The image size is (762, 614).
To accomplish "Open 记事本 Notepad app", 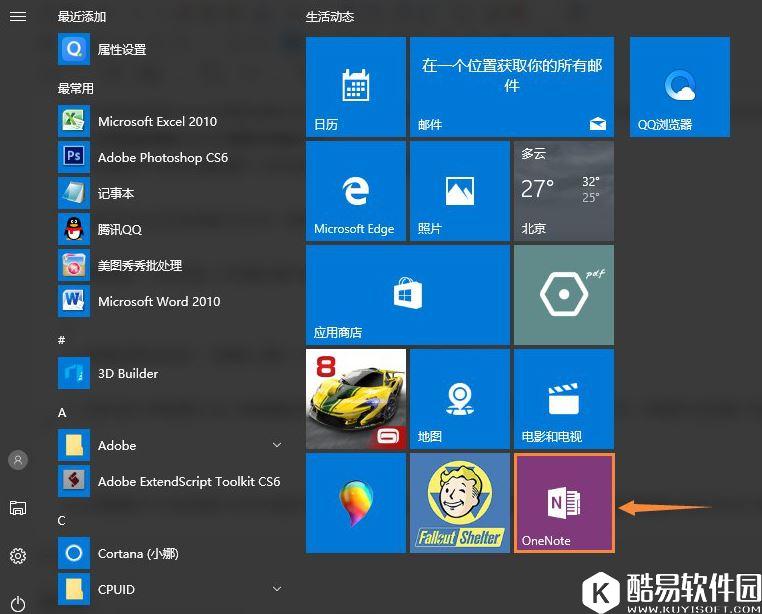I will tap(170, 193).
